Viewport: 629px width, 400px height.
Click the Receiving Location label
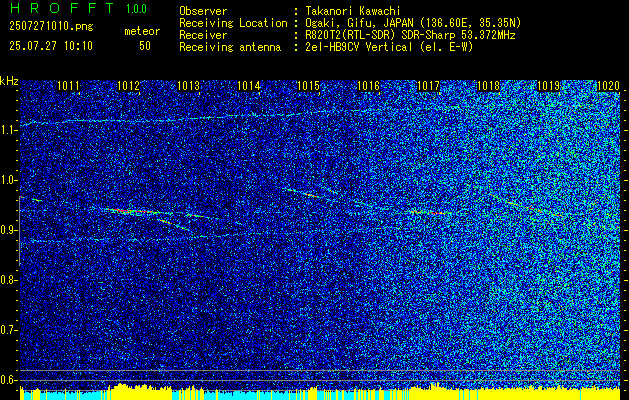(233, 23)
